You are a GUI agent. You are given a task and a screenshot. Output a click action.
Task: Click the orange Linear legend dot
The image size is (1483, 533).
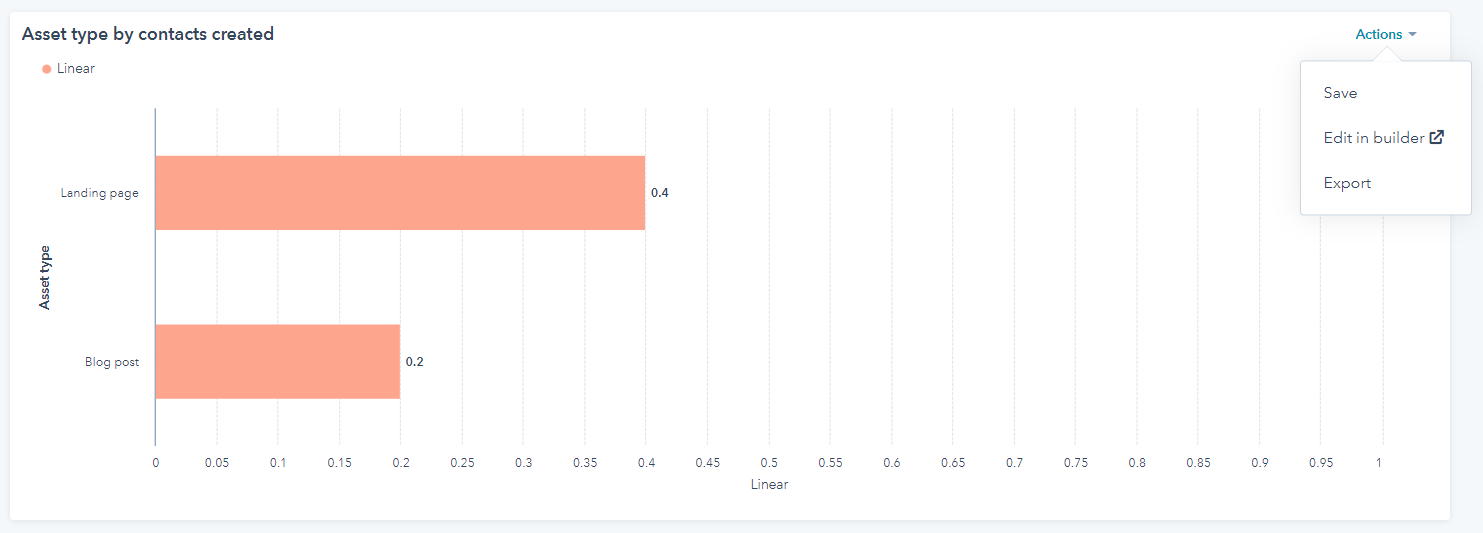point(47,69)
